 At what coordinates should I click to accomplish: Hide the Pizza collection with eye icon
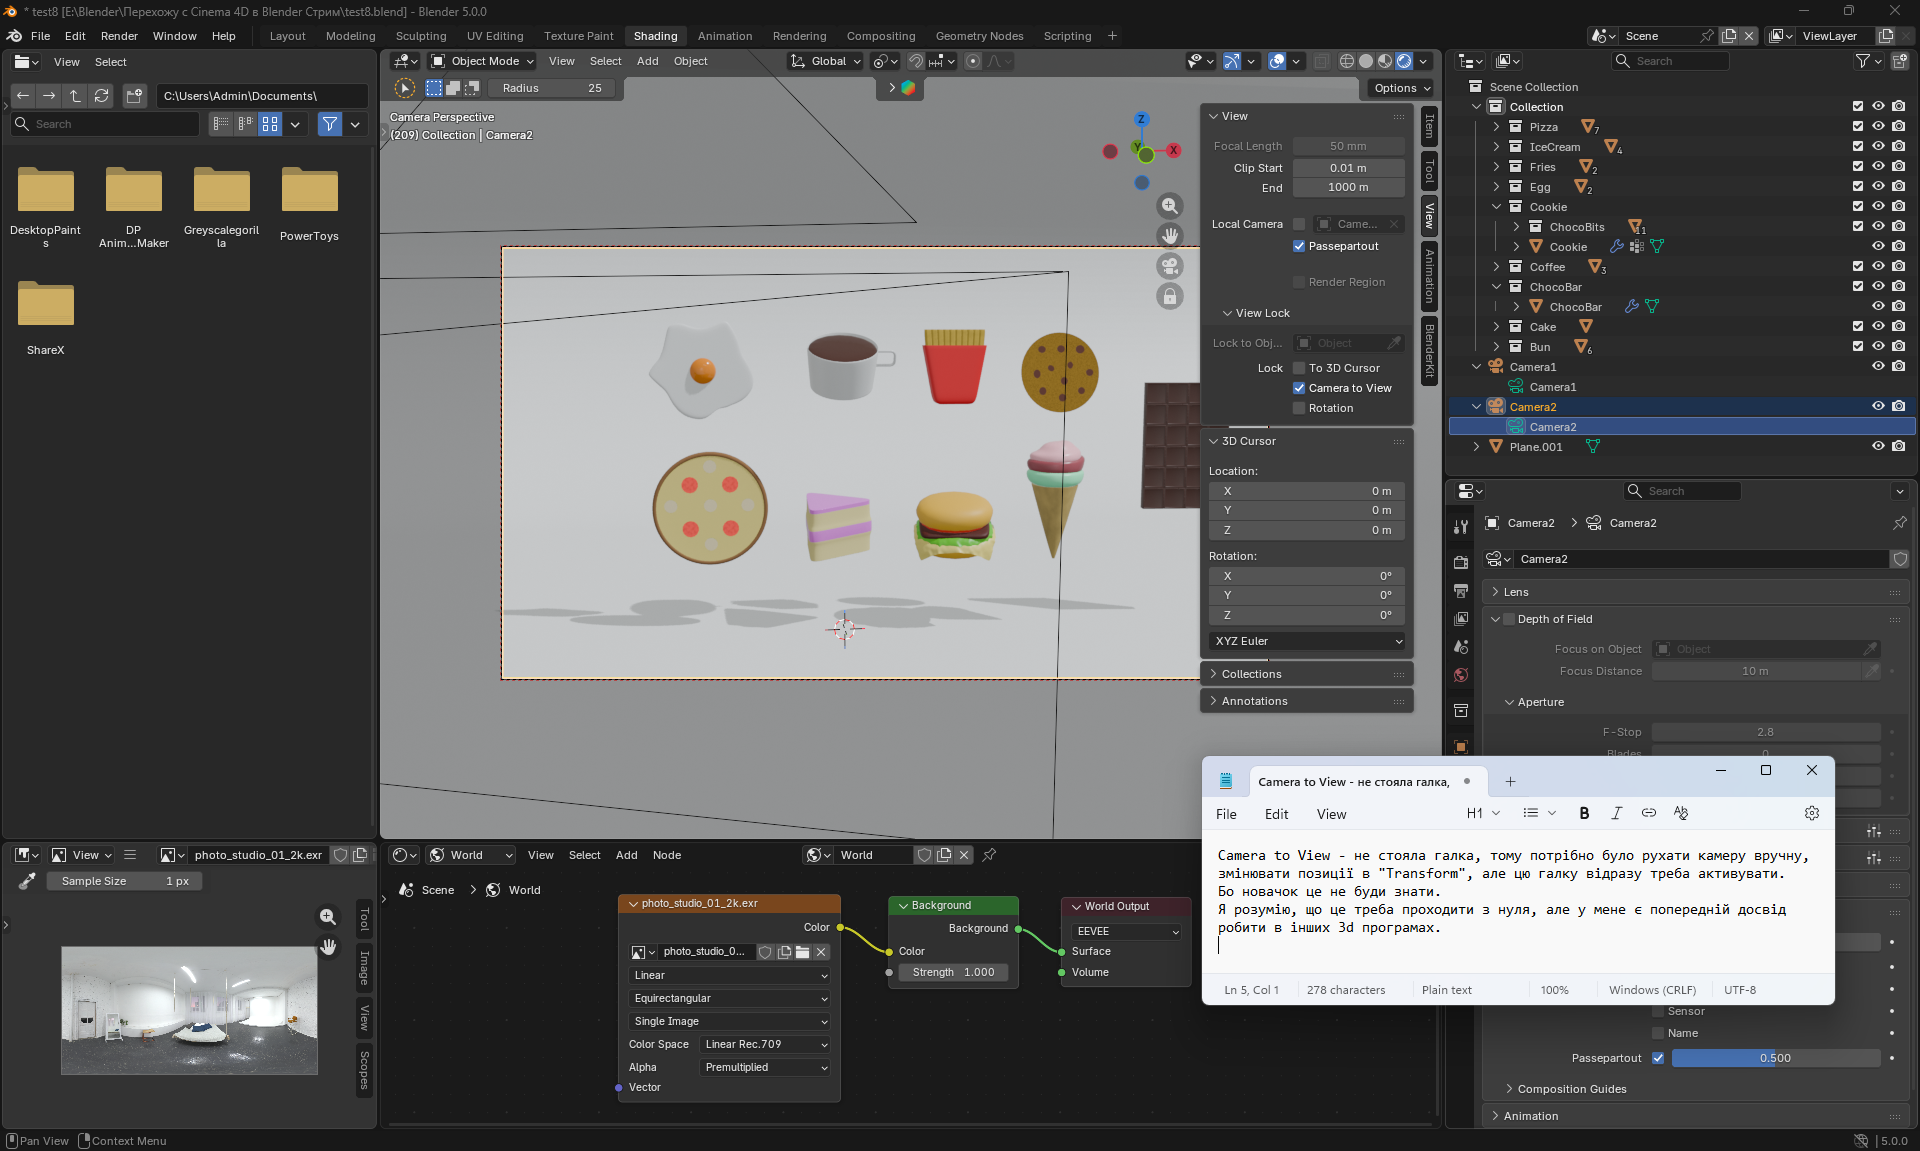1878,127
